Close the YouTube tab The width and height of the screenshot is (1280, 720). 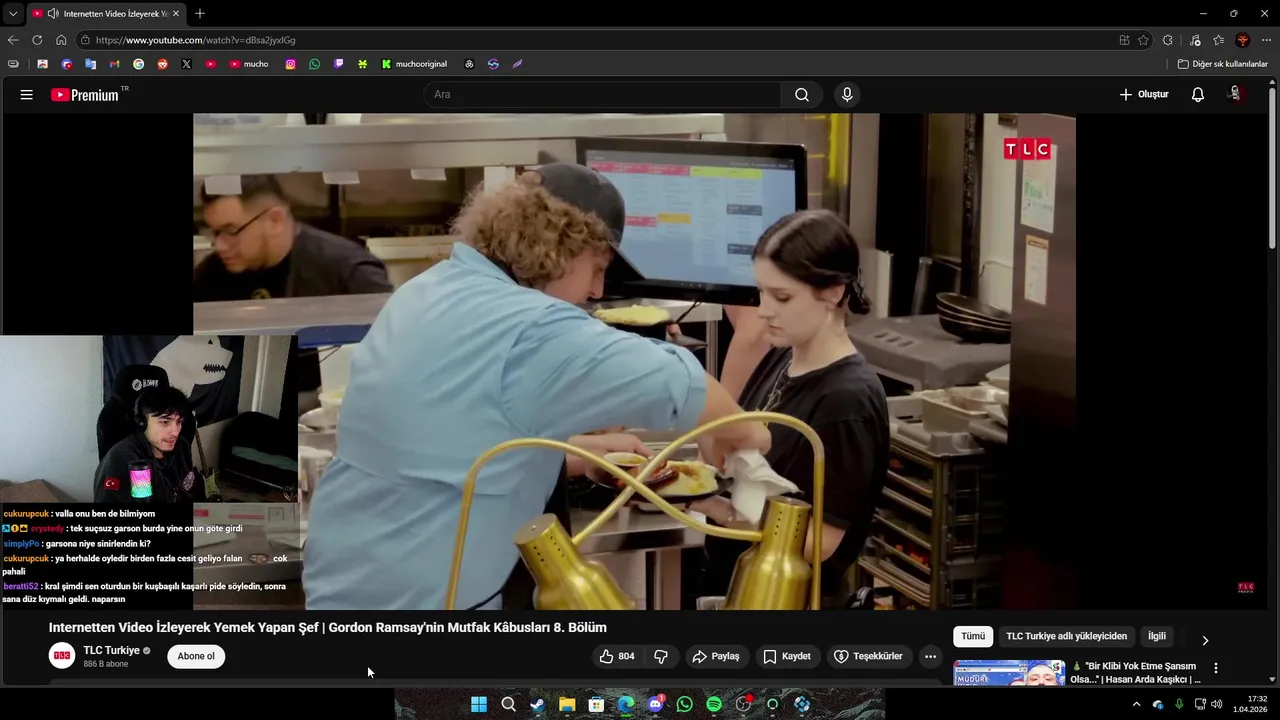coord(176,14)
